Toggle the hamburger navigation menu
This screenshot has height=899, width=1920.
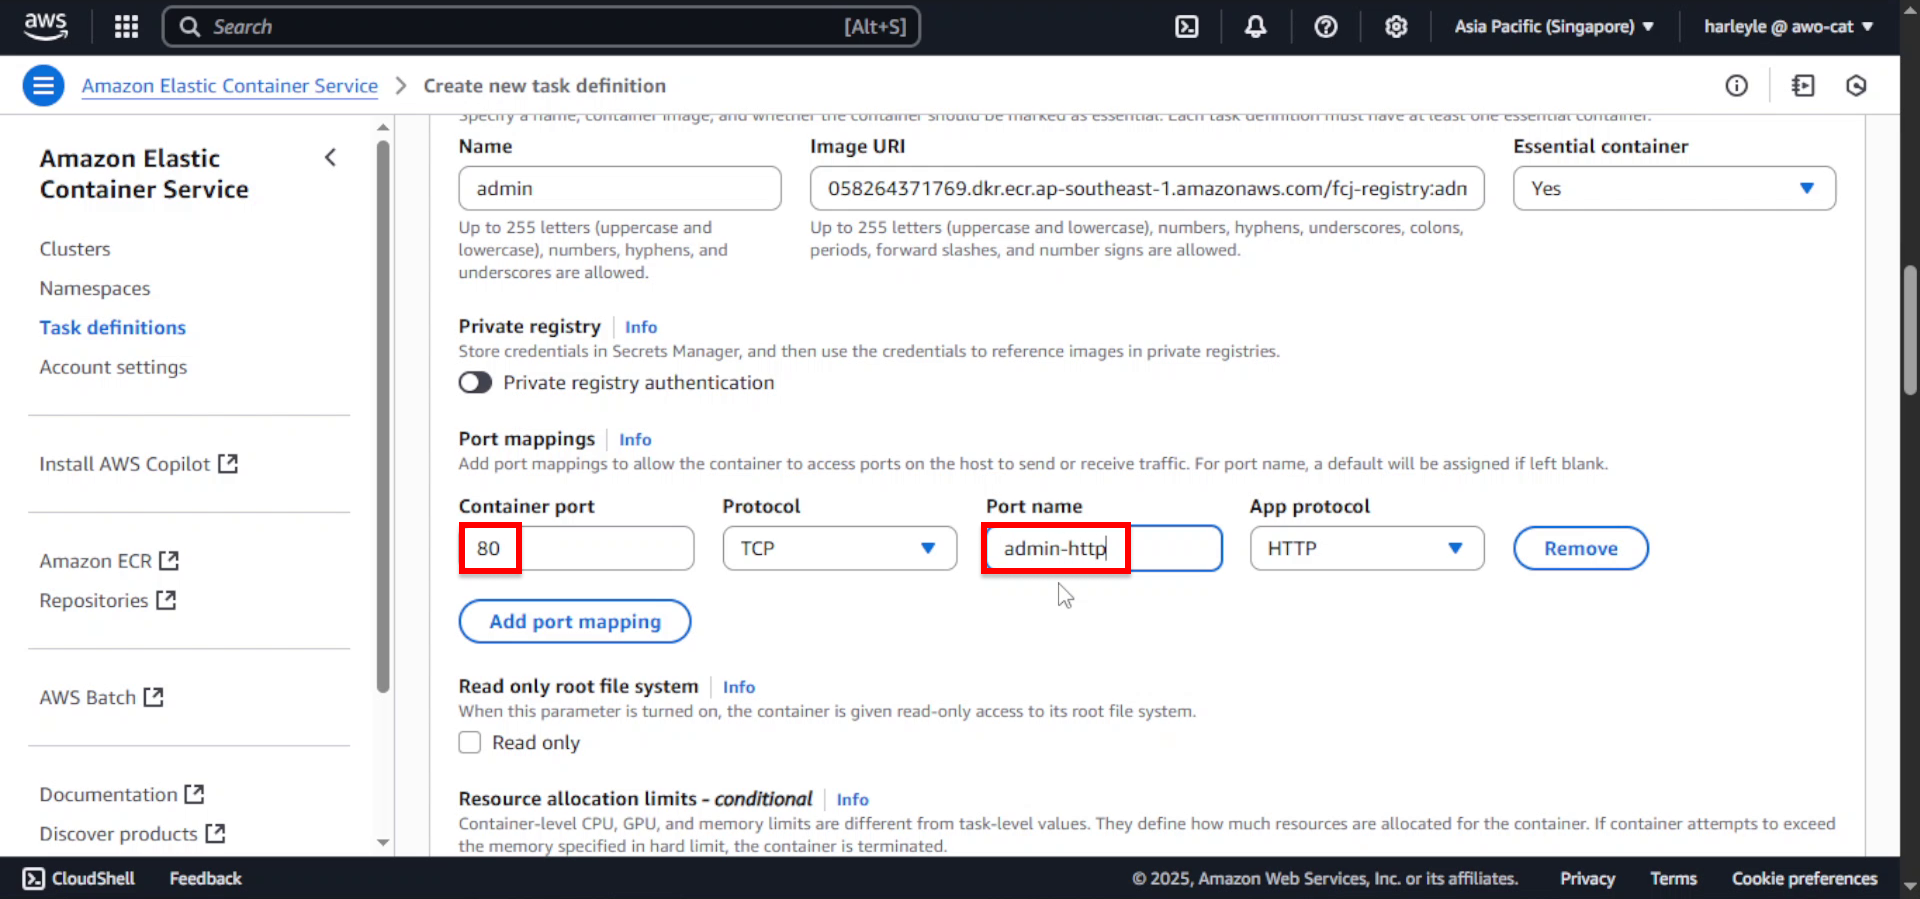click(43, 86)
